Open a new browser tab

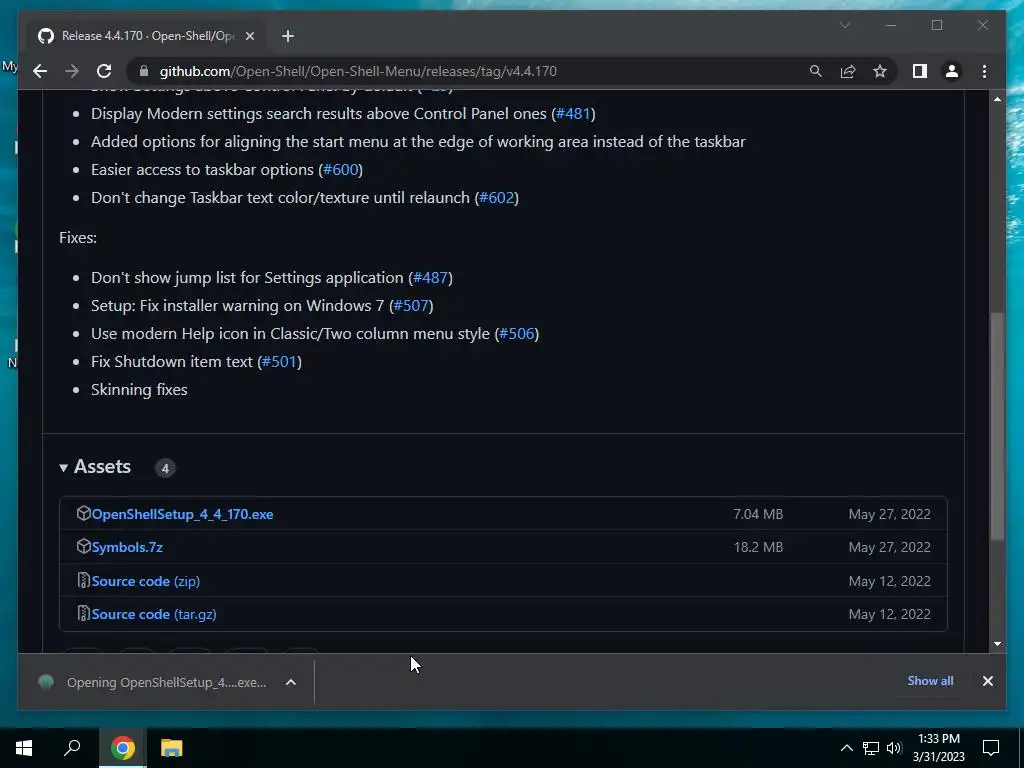[x=288, y=36]
